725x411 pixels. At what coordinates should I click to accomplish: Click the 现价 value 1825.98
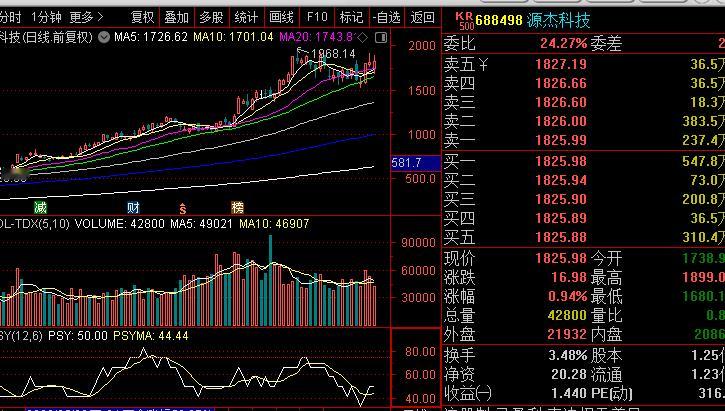click(561, 258)
